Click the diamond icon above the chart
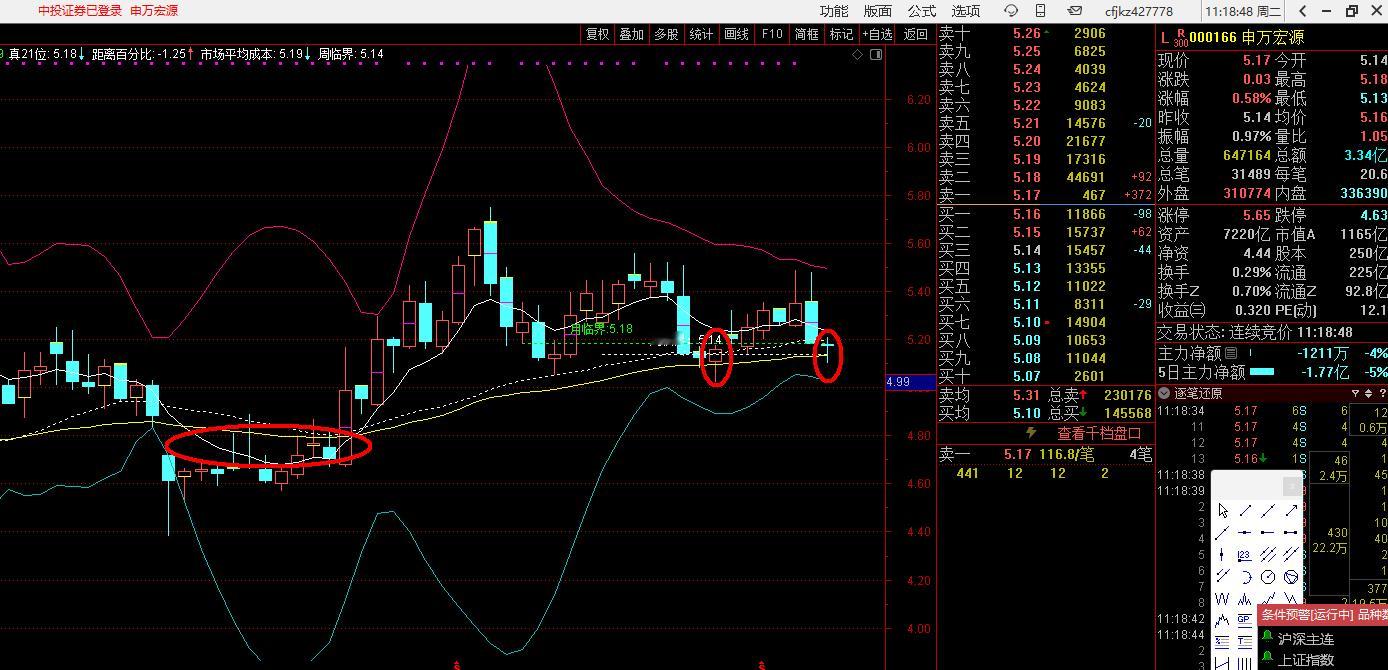Image resolution: width=1388 pixels, height=670 pixels. [858, 55]
